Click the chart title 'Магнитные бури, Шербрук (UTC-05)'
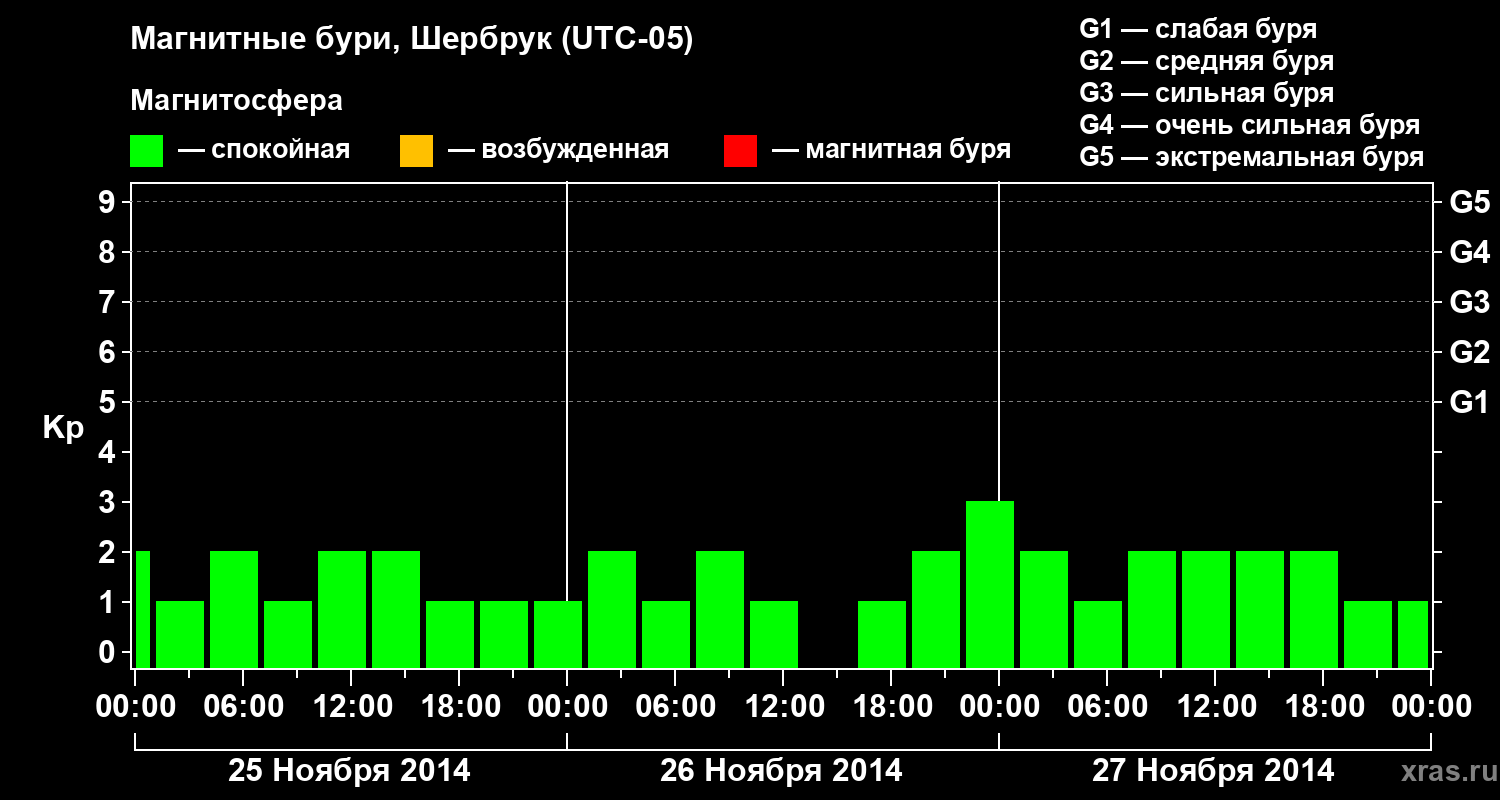The height and width of the screenshot is (800, 1500). tap(412, 41)
